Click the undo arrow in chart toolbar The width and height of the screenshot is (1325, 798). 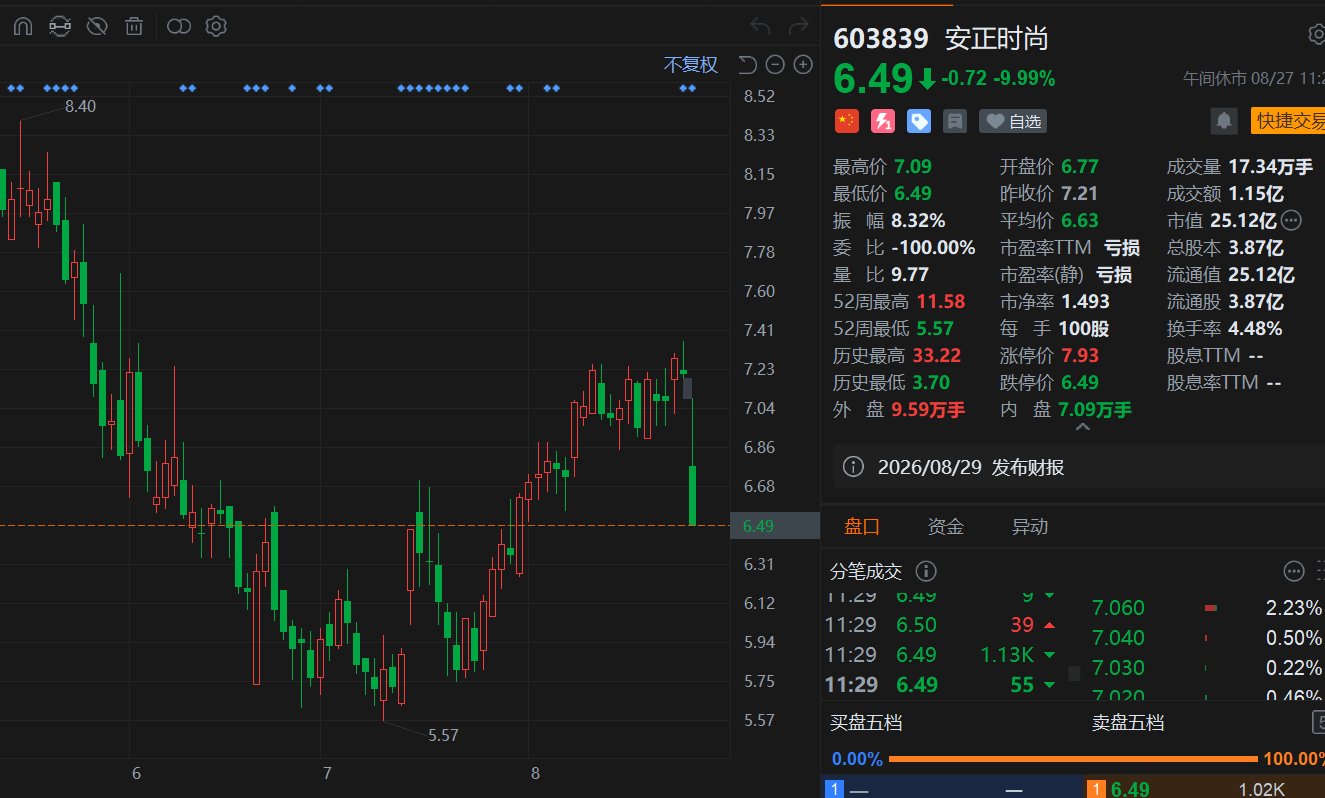point(760,26)
